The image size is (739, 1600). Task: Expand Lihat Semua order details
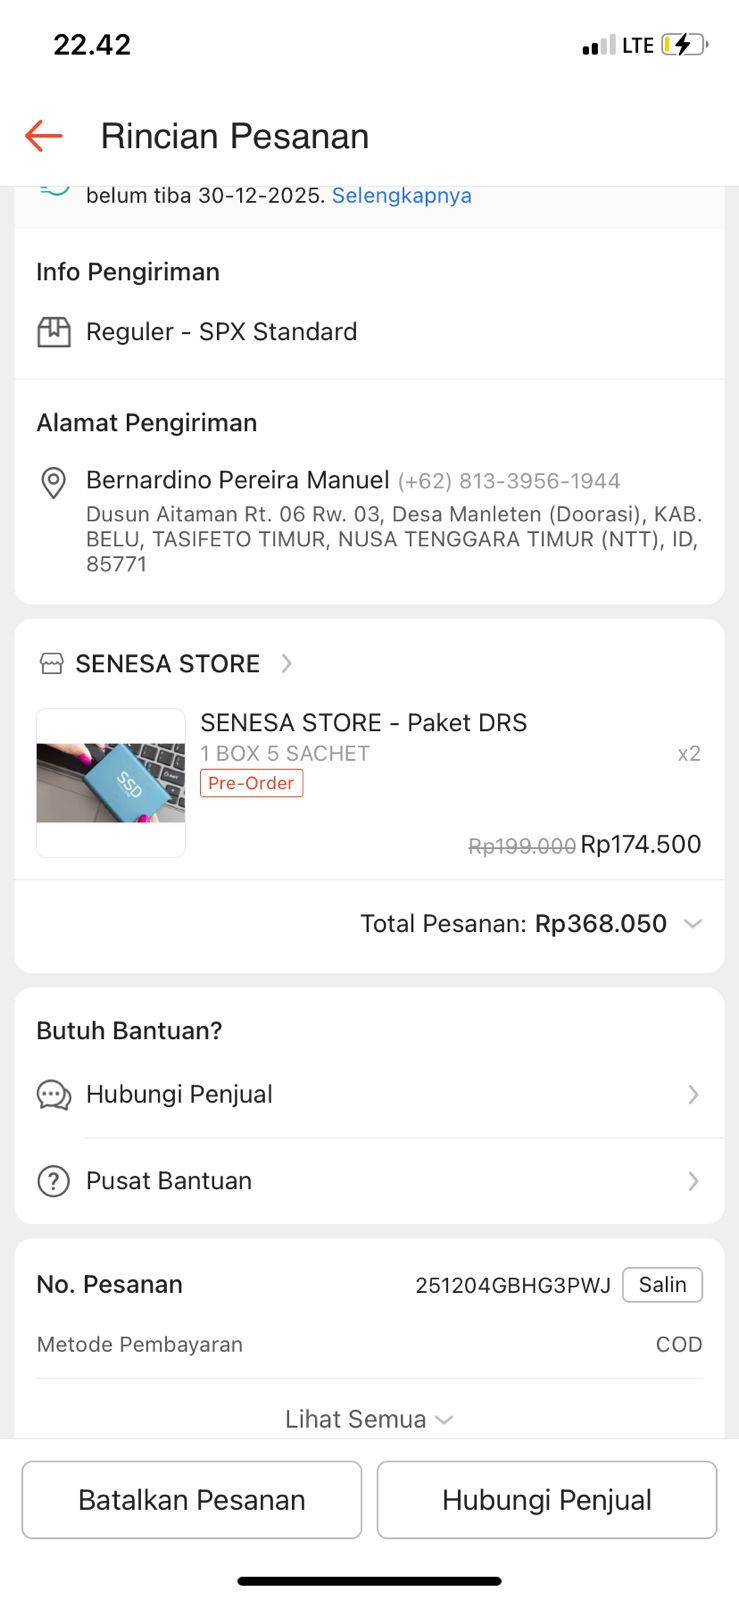pyautogui.click(x=368, y=1419)
